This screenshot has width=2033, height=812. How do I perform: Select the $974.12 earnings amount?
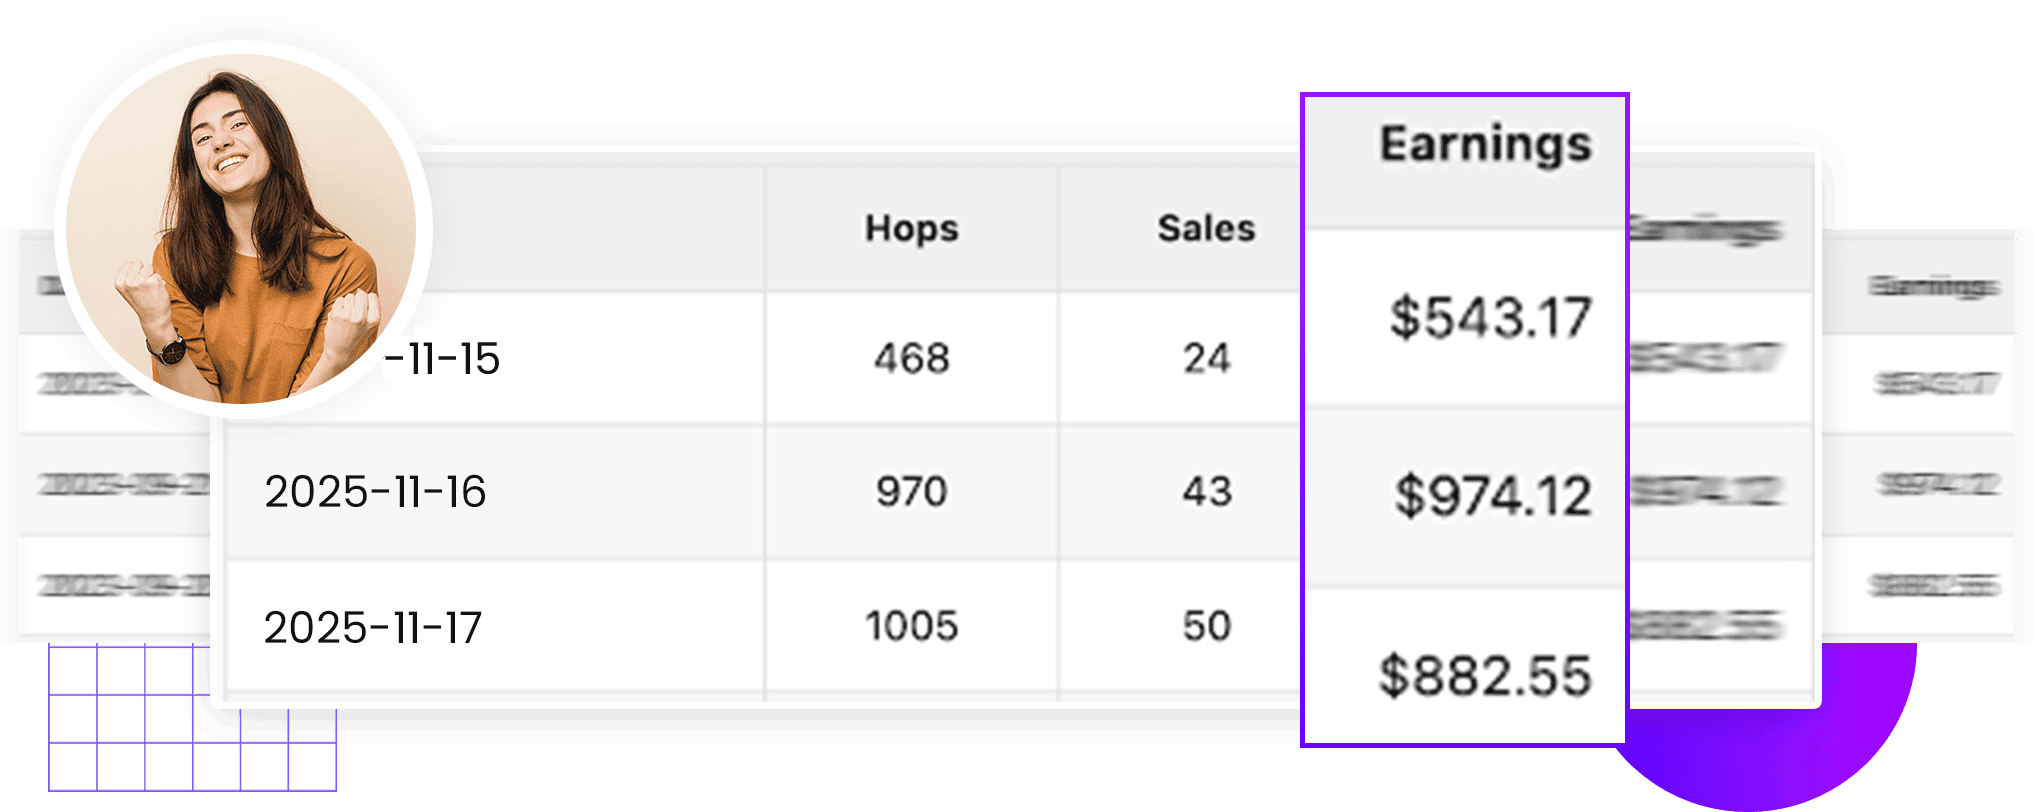click(x=1492, y=496)
